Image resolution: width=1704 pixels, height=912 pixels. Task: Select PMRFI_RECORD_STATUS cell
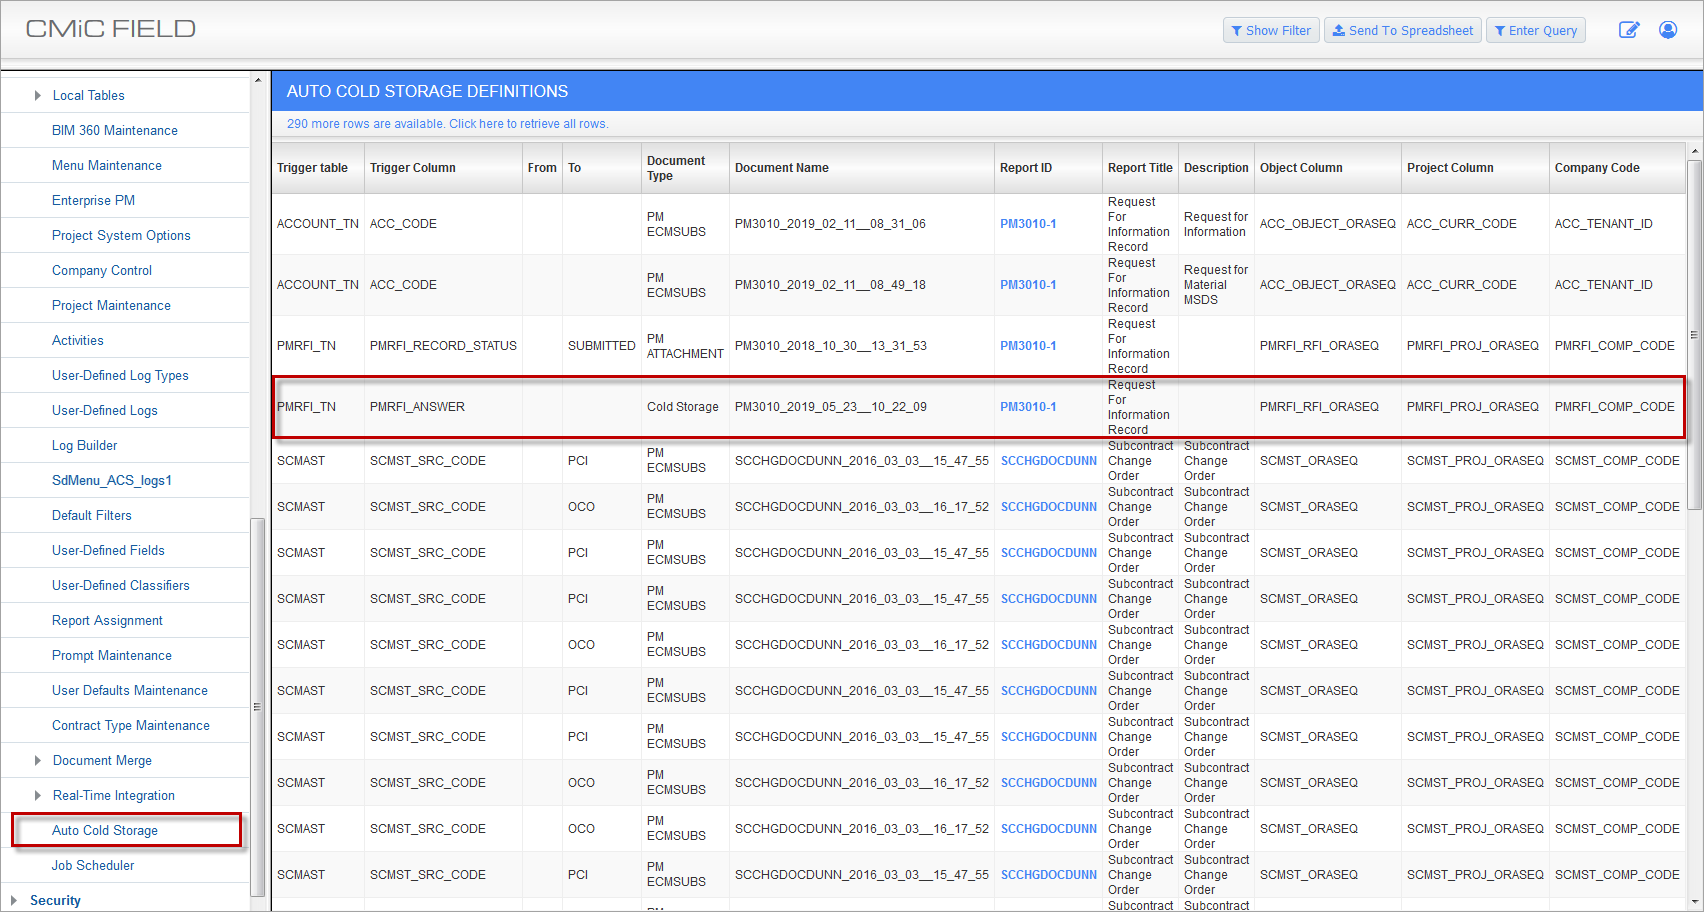[443, 346]
